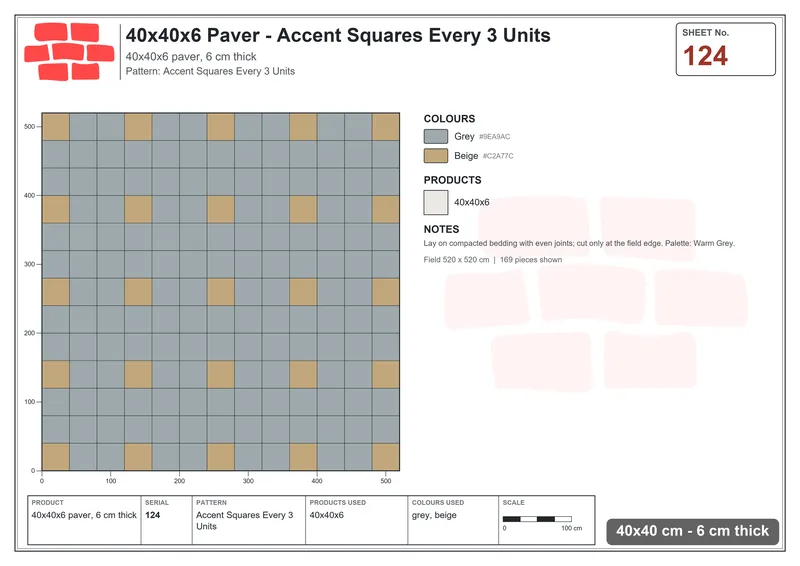Click the red brick logo in header
The width and height of the screenshot is (800, 566).
(69, 52)
